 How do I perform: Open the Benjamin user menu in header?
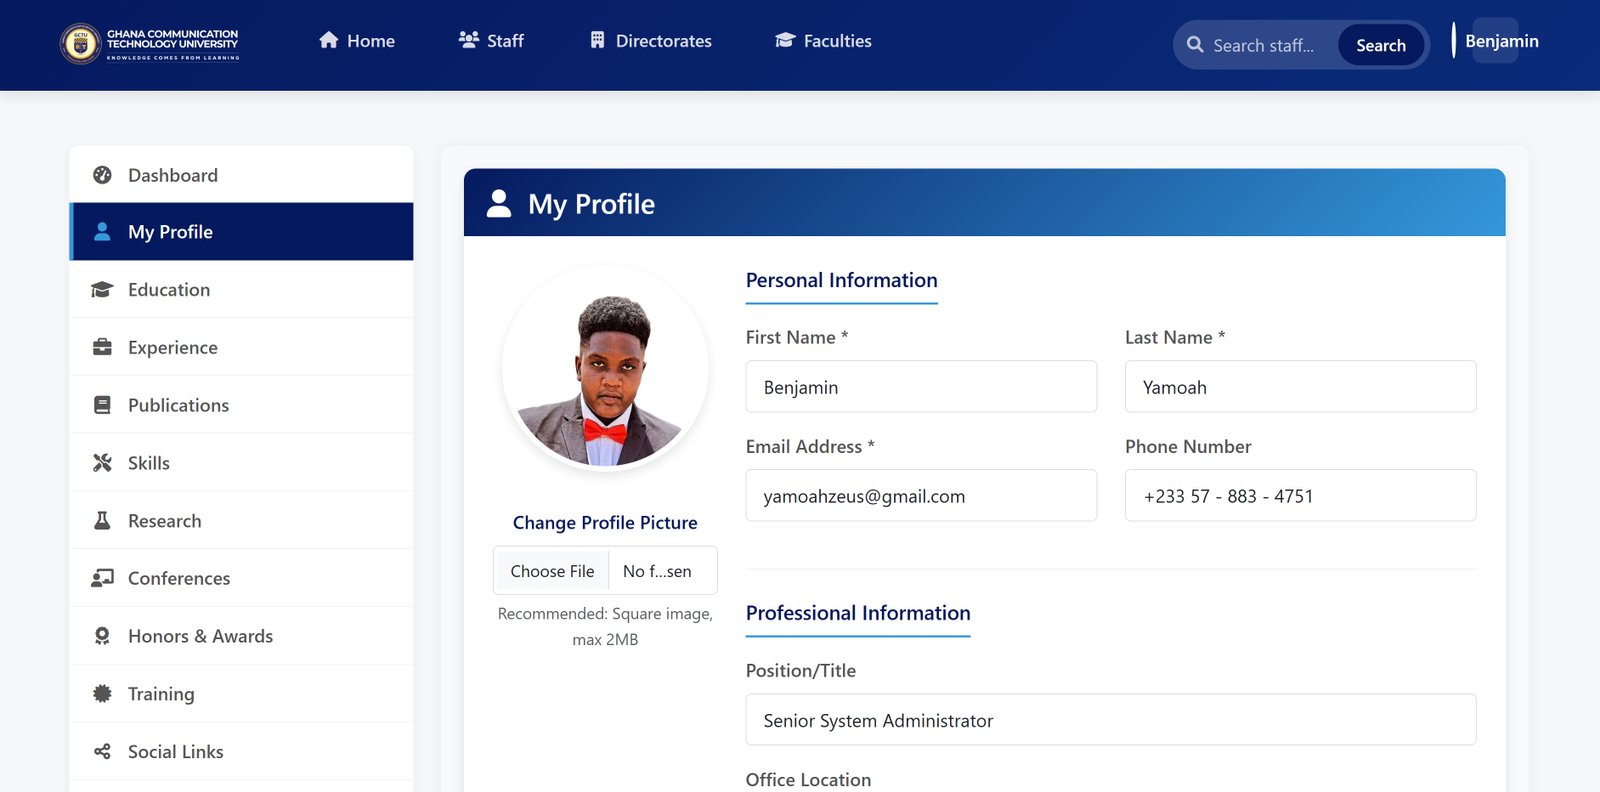pyautogui.click(x=1500, y=41)
